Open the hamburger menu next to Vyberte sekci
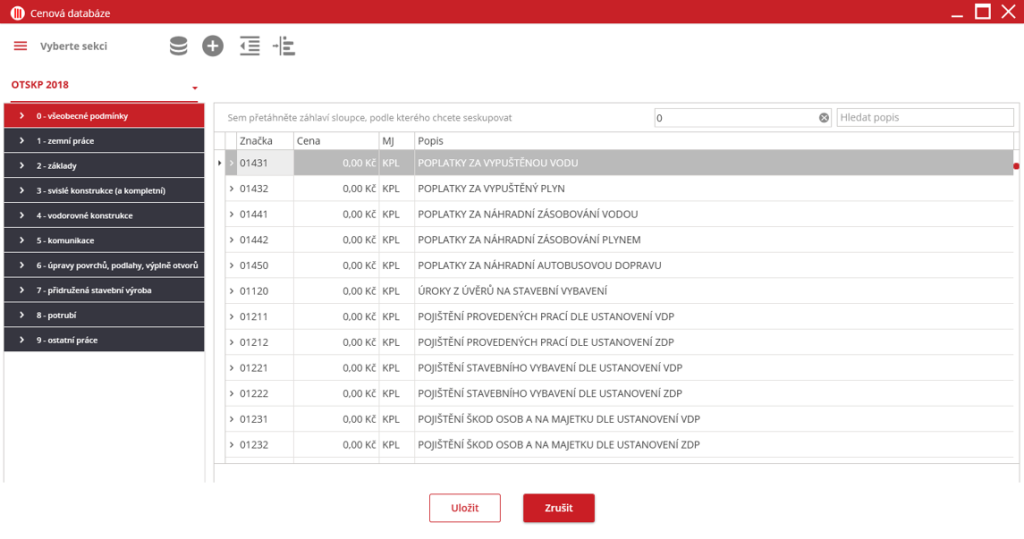1024x539 pixels. point(20,46)
